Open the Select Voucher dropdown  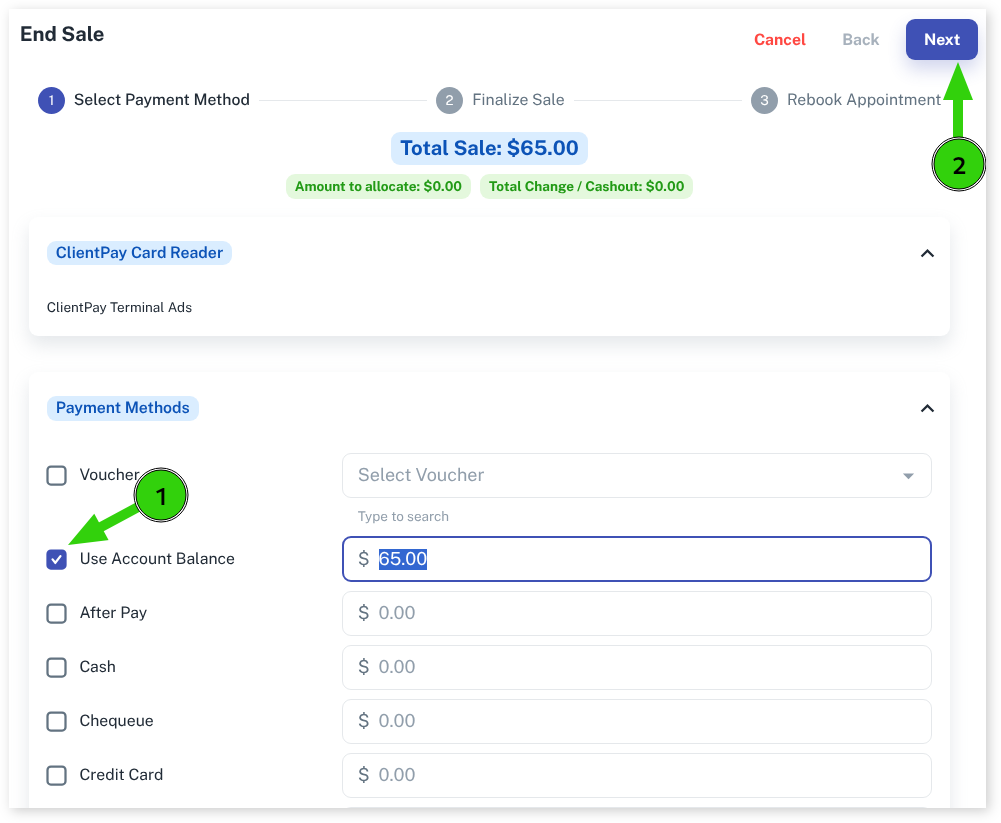[636, 475]
